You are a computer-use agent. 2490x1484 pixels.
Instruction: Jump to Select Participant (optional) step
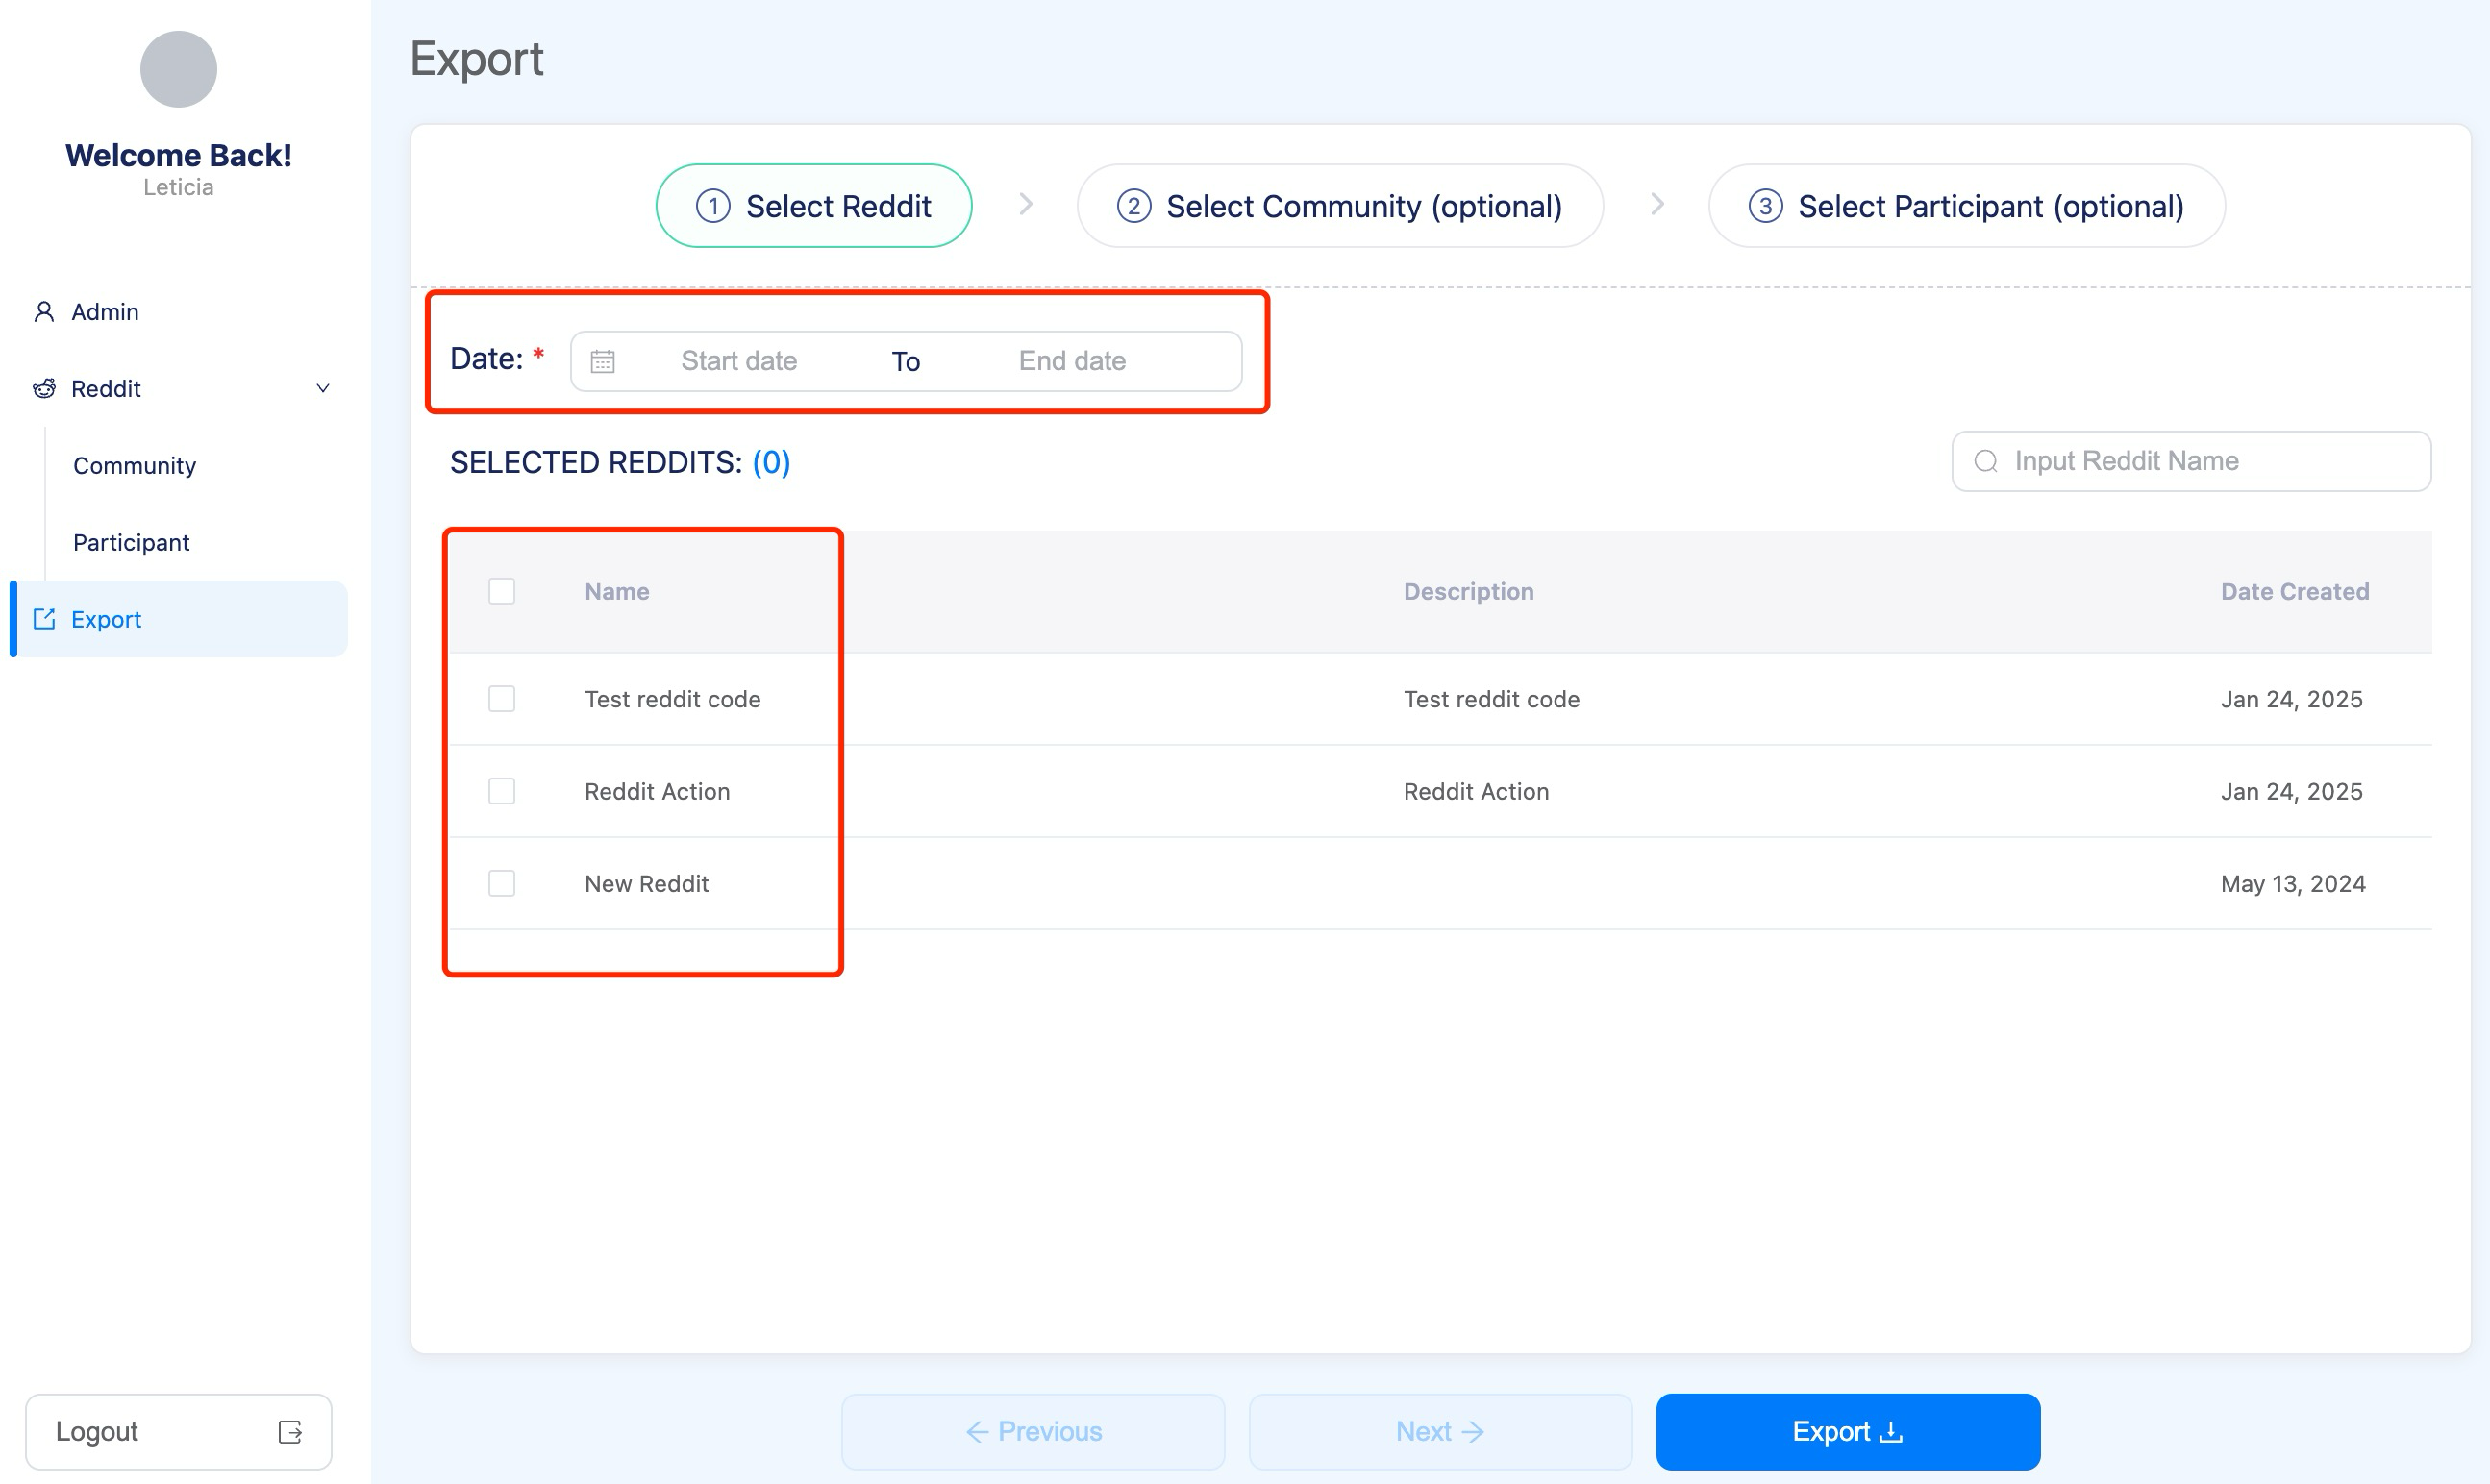click(1965, 206)
